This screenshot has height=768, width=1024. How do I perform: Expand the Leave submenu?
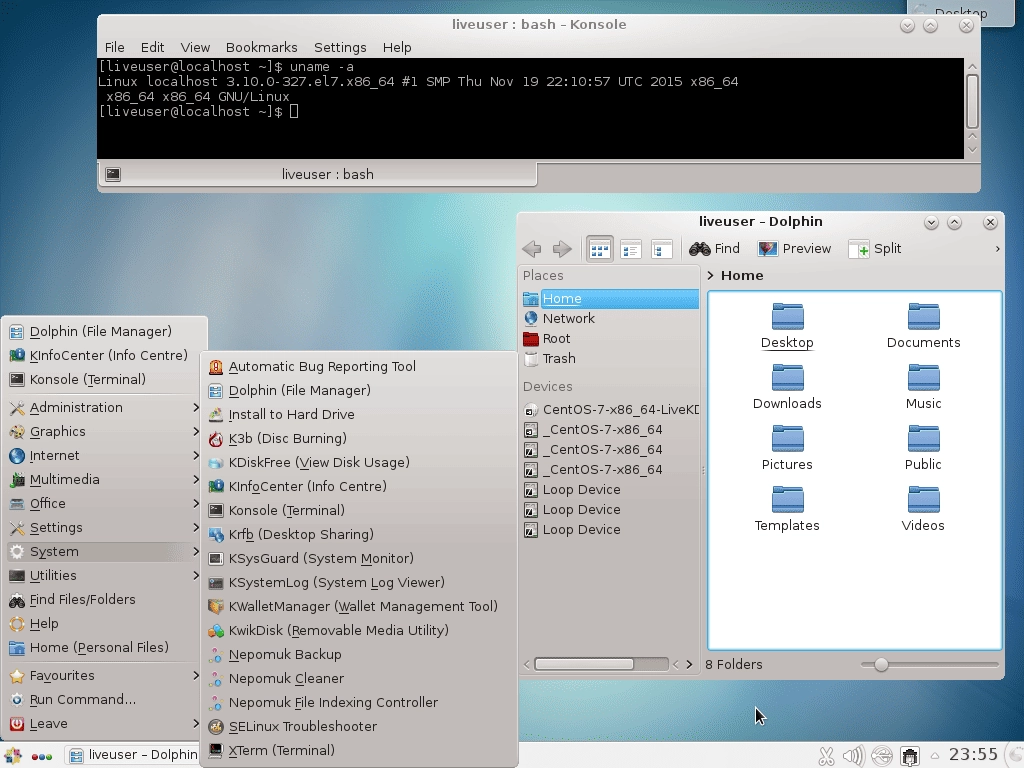(x=104, y=724)
